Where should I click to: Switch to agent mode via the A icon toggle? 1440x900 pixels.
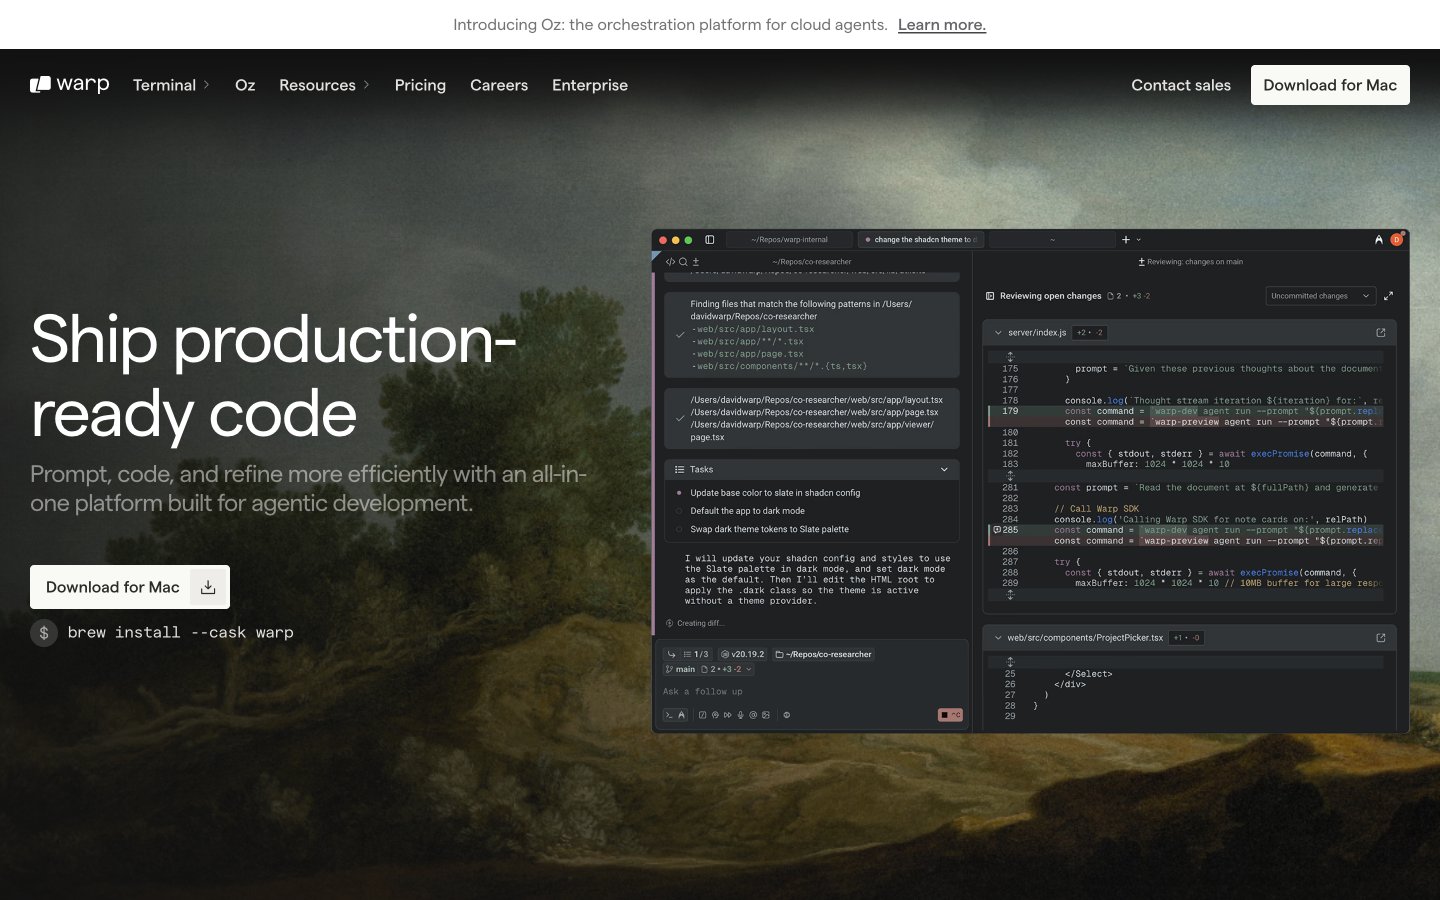tap(681, 715)
